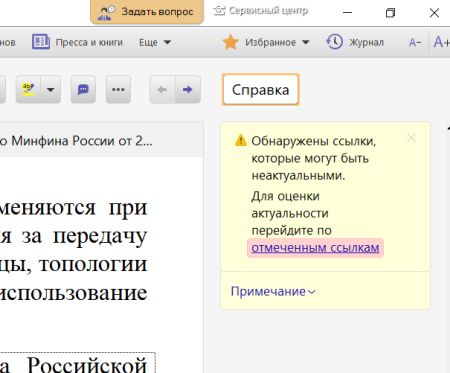The width and height of the screenshot is (450, 373).
Task: Decrease font size with A- button
Action: [x=415, y=42]
